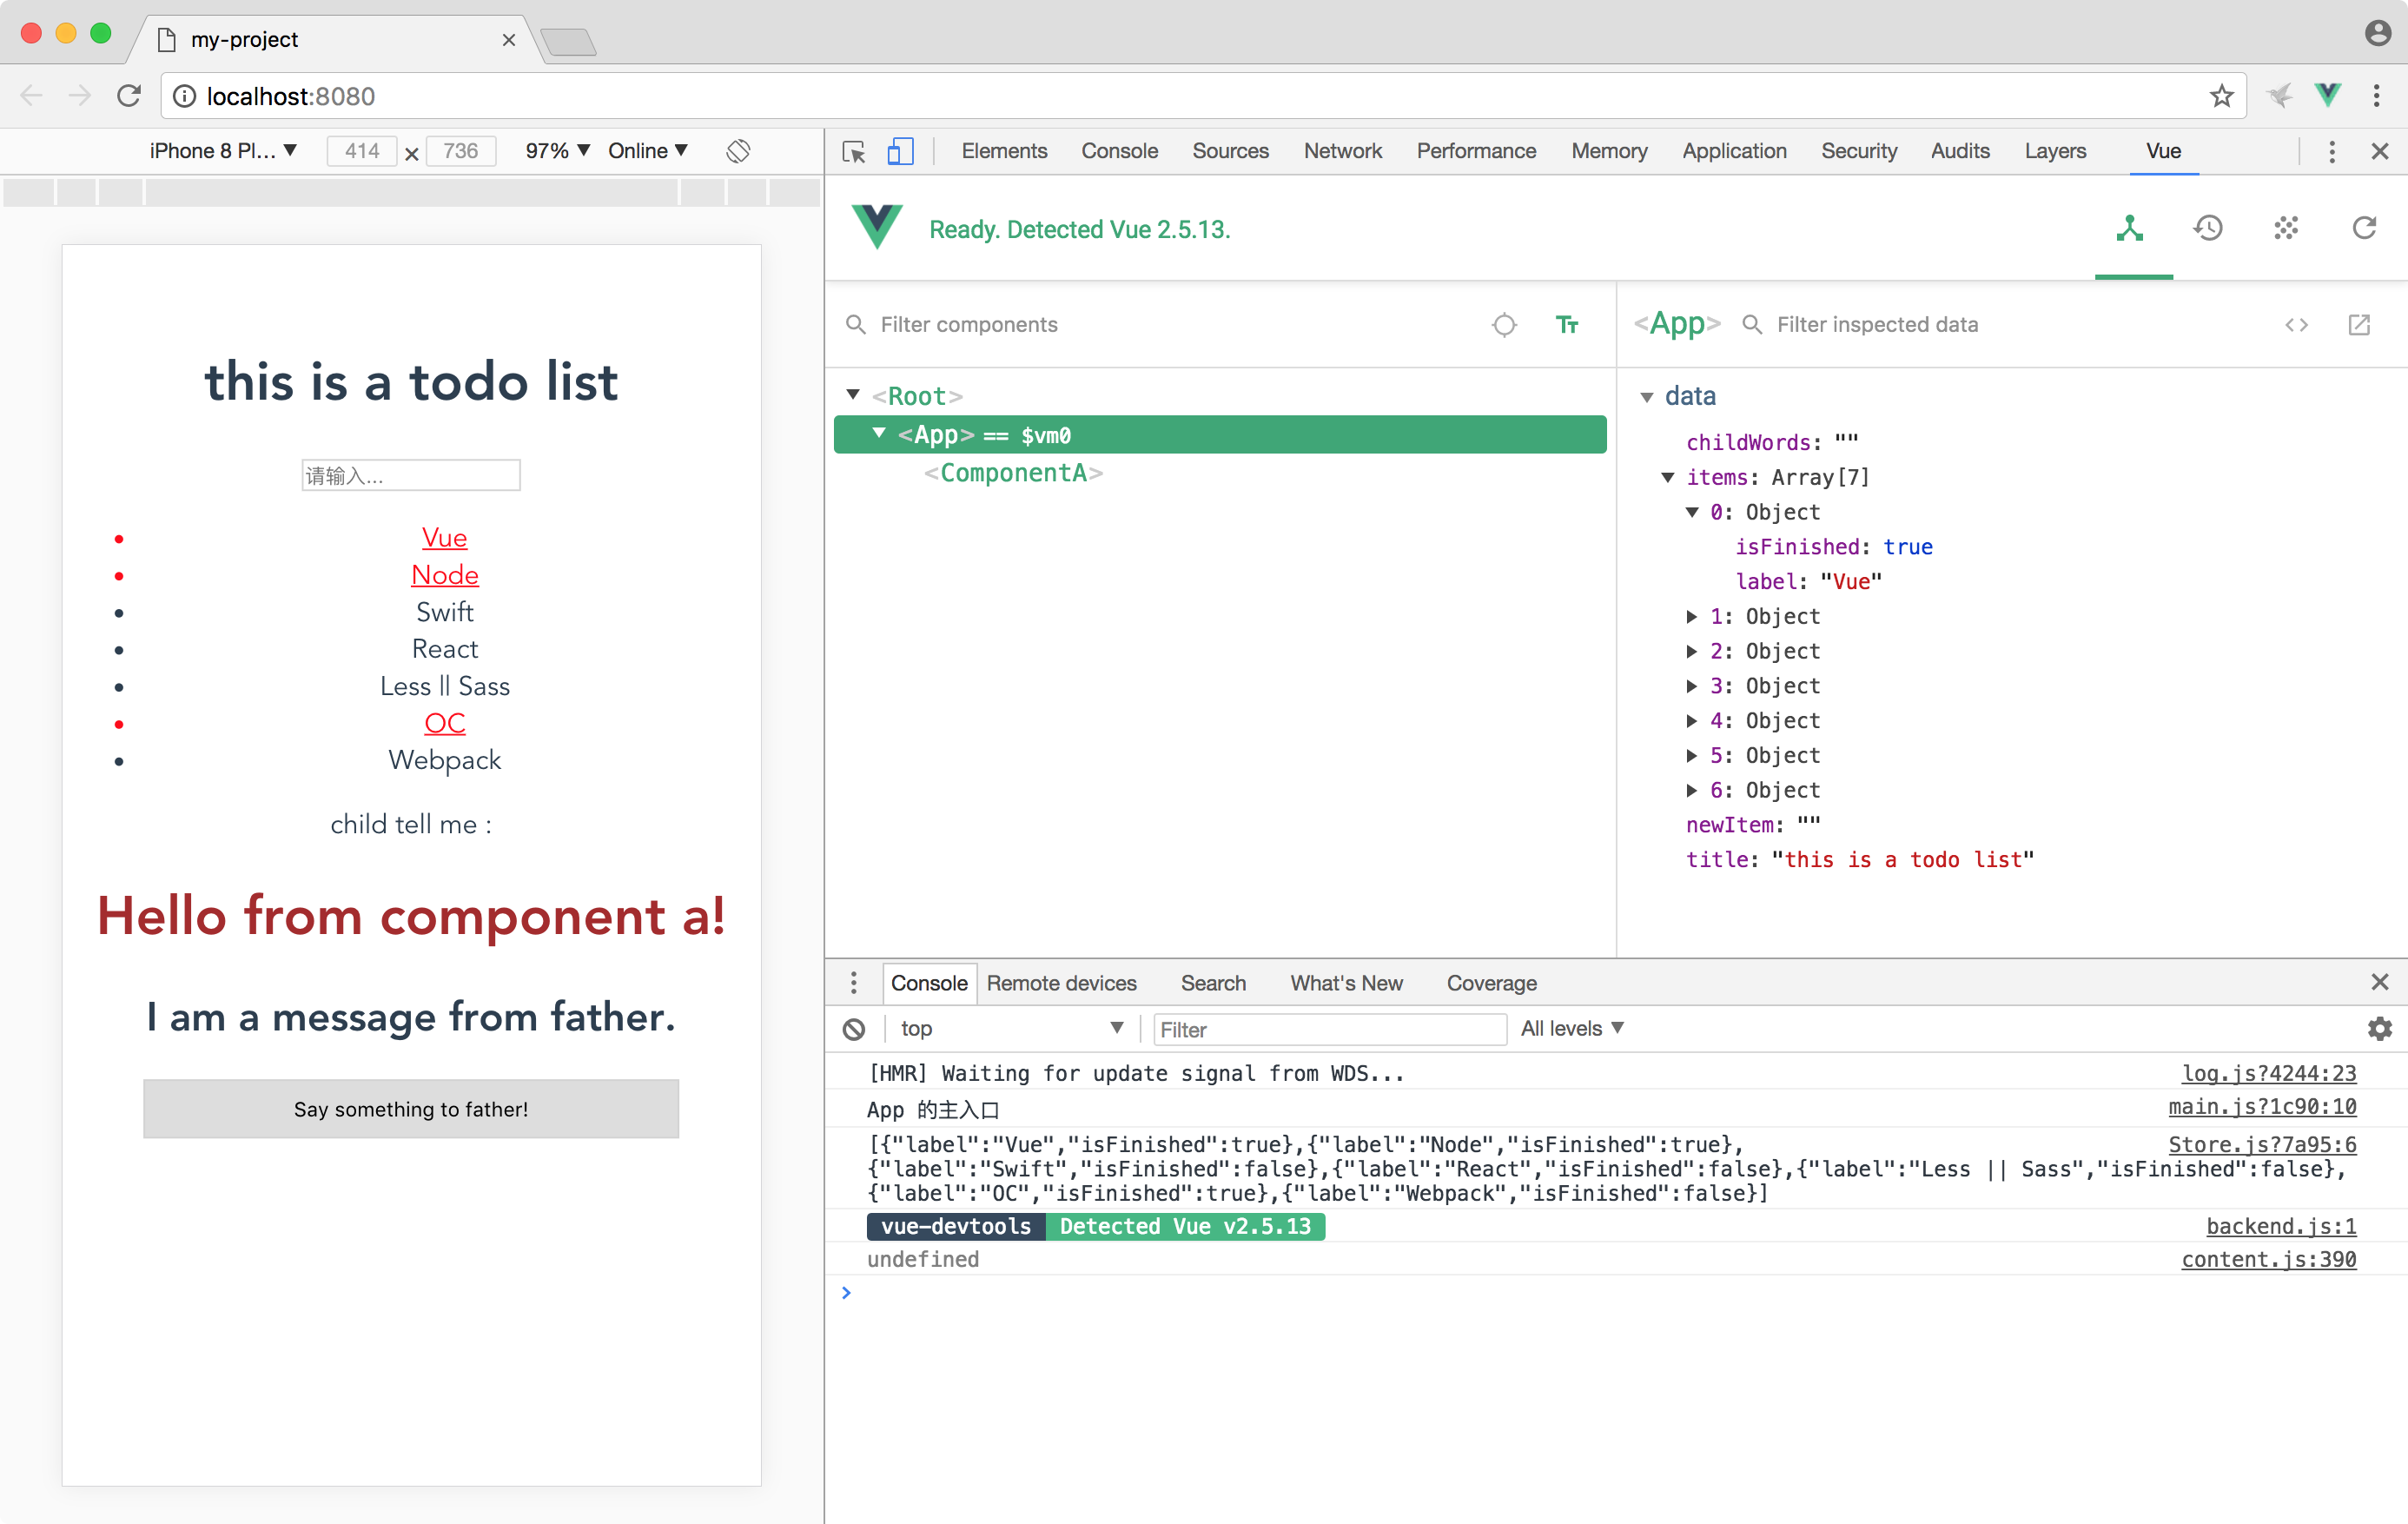The image size is (2408, 1524).
Task: Click the gray bird extension icon
Action: click(2280, 96)
